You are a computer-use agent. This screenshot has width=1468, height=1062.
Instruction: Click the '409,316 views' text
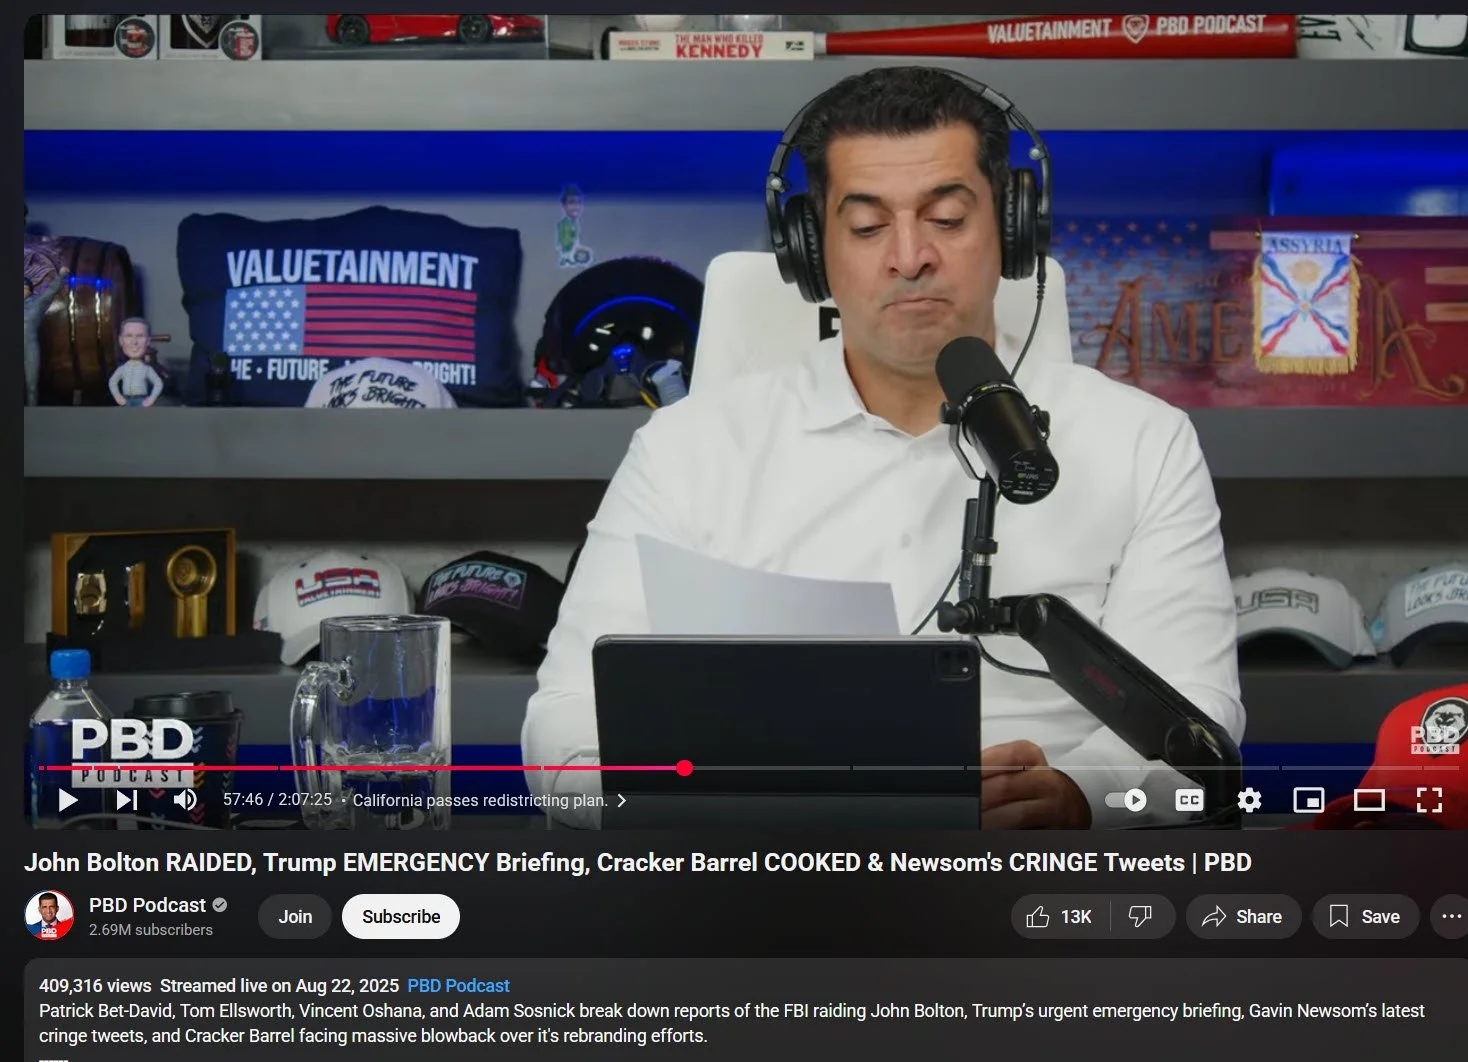pyautogui.click(x=95, y=986)
